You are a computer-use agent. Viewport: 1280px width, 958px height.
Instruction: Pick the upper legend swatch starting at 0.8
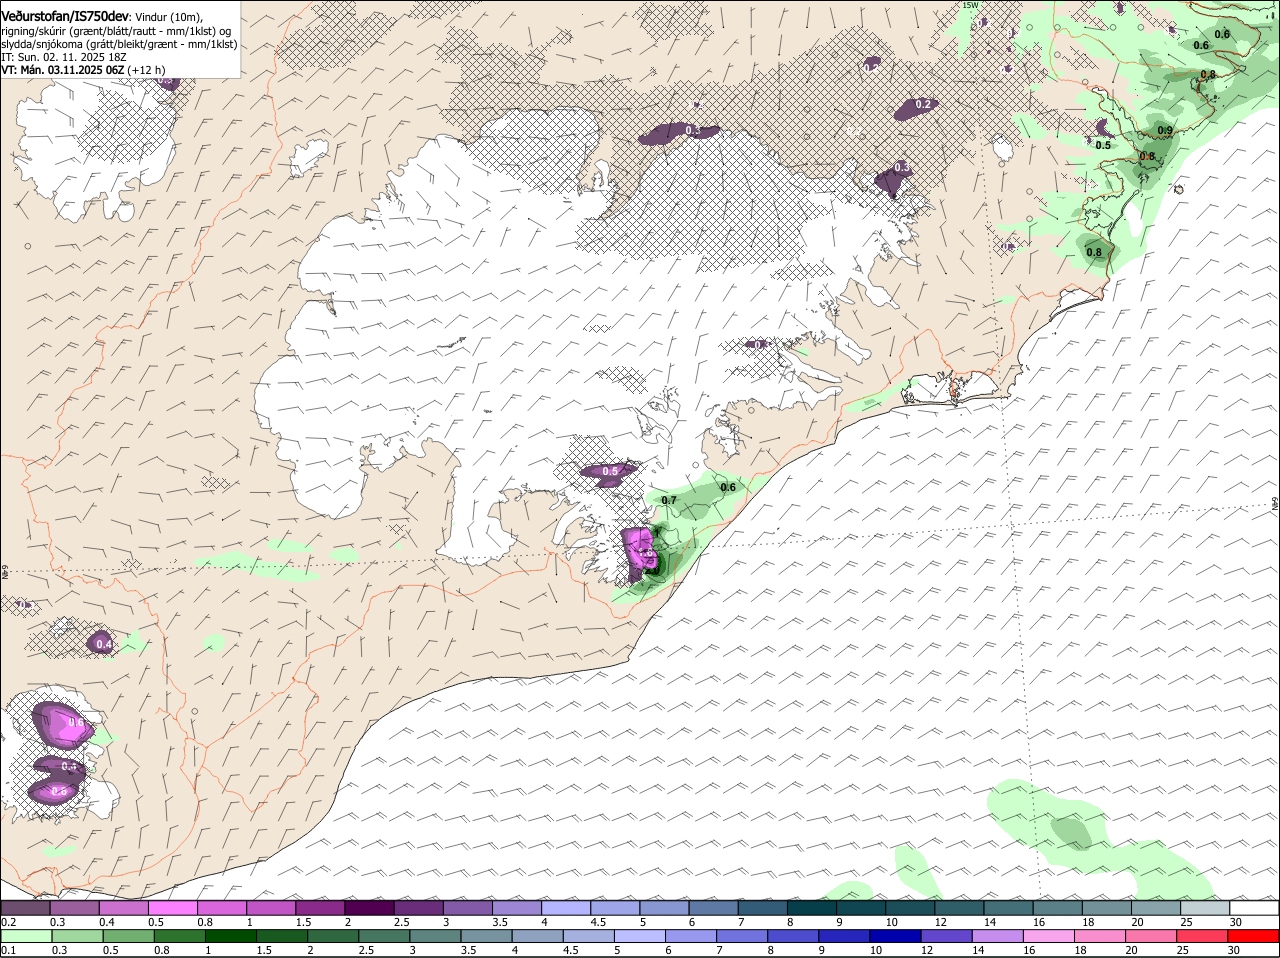click(x=221, y=908)
